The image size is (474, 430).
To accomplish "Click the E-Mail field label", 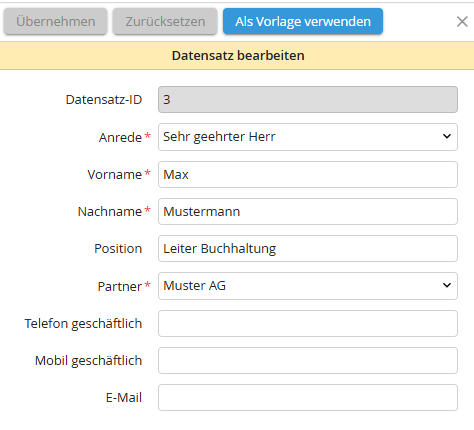I will point(124,397).
